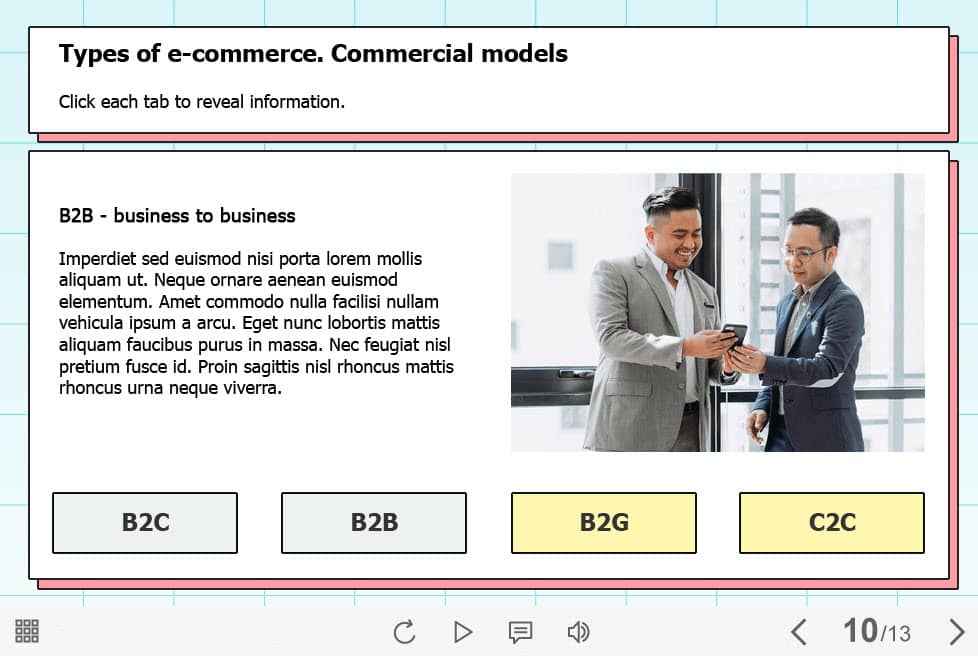Click the slide counter 10/13
The image size is (978, 656).
coord(876,631)
